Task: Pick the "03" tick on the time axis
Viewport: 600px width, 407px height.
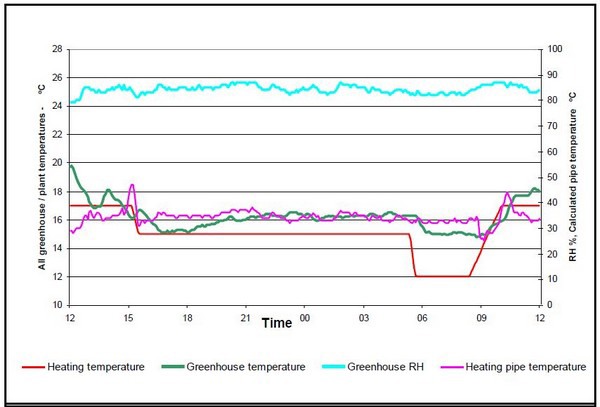Action: coord(364,317)
